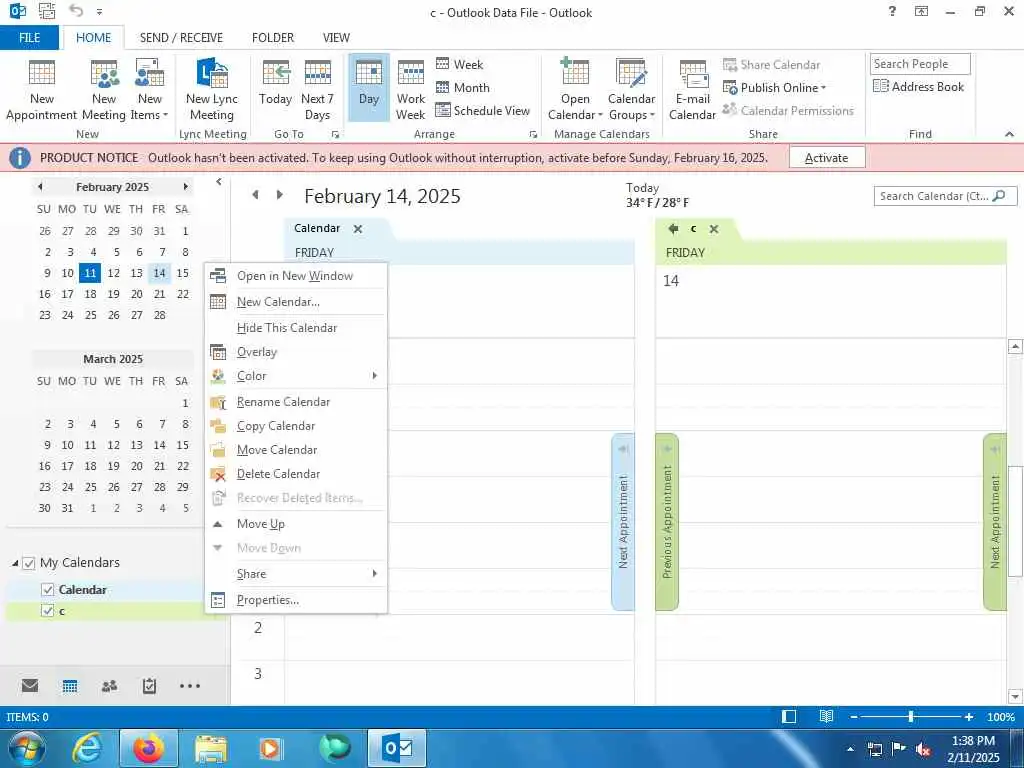
Task: Open the Address Book
Action: 918,86
